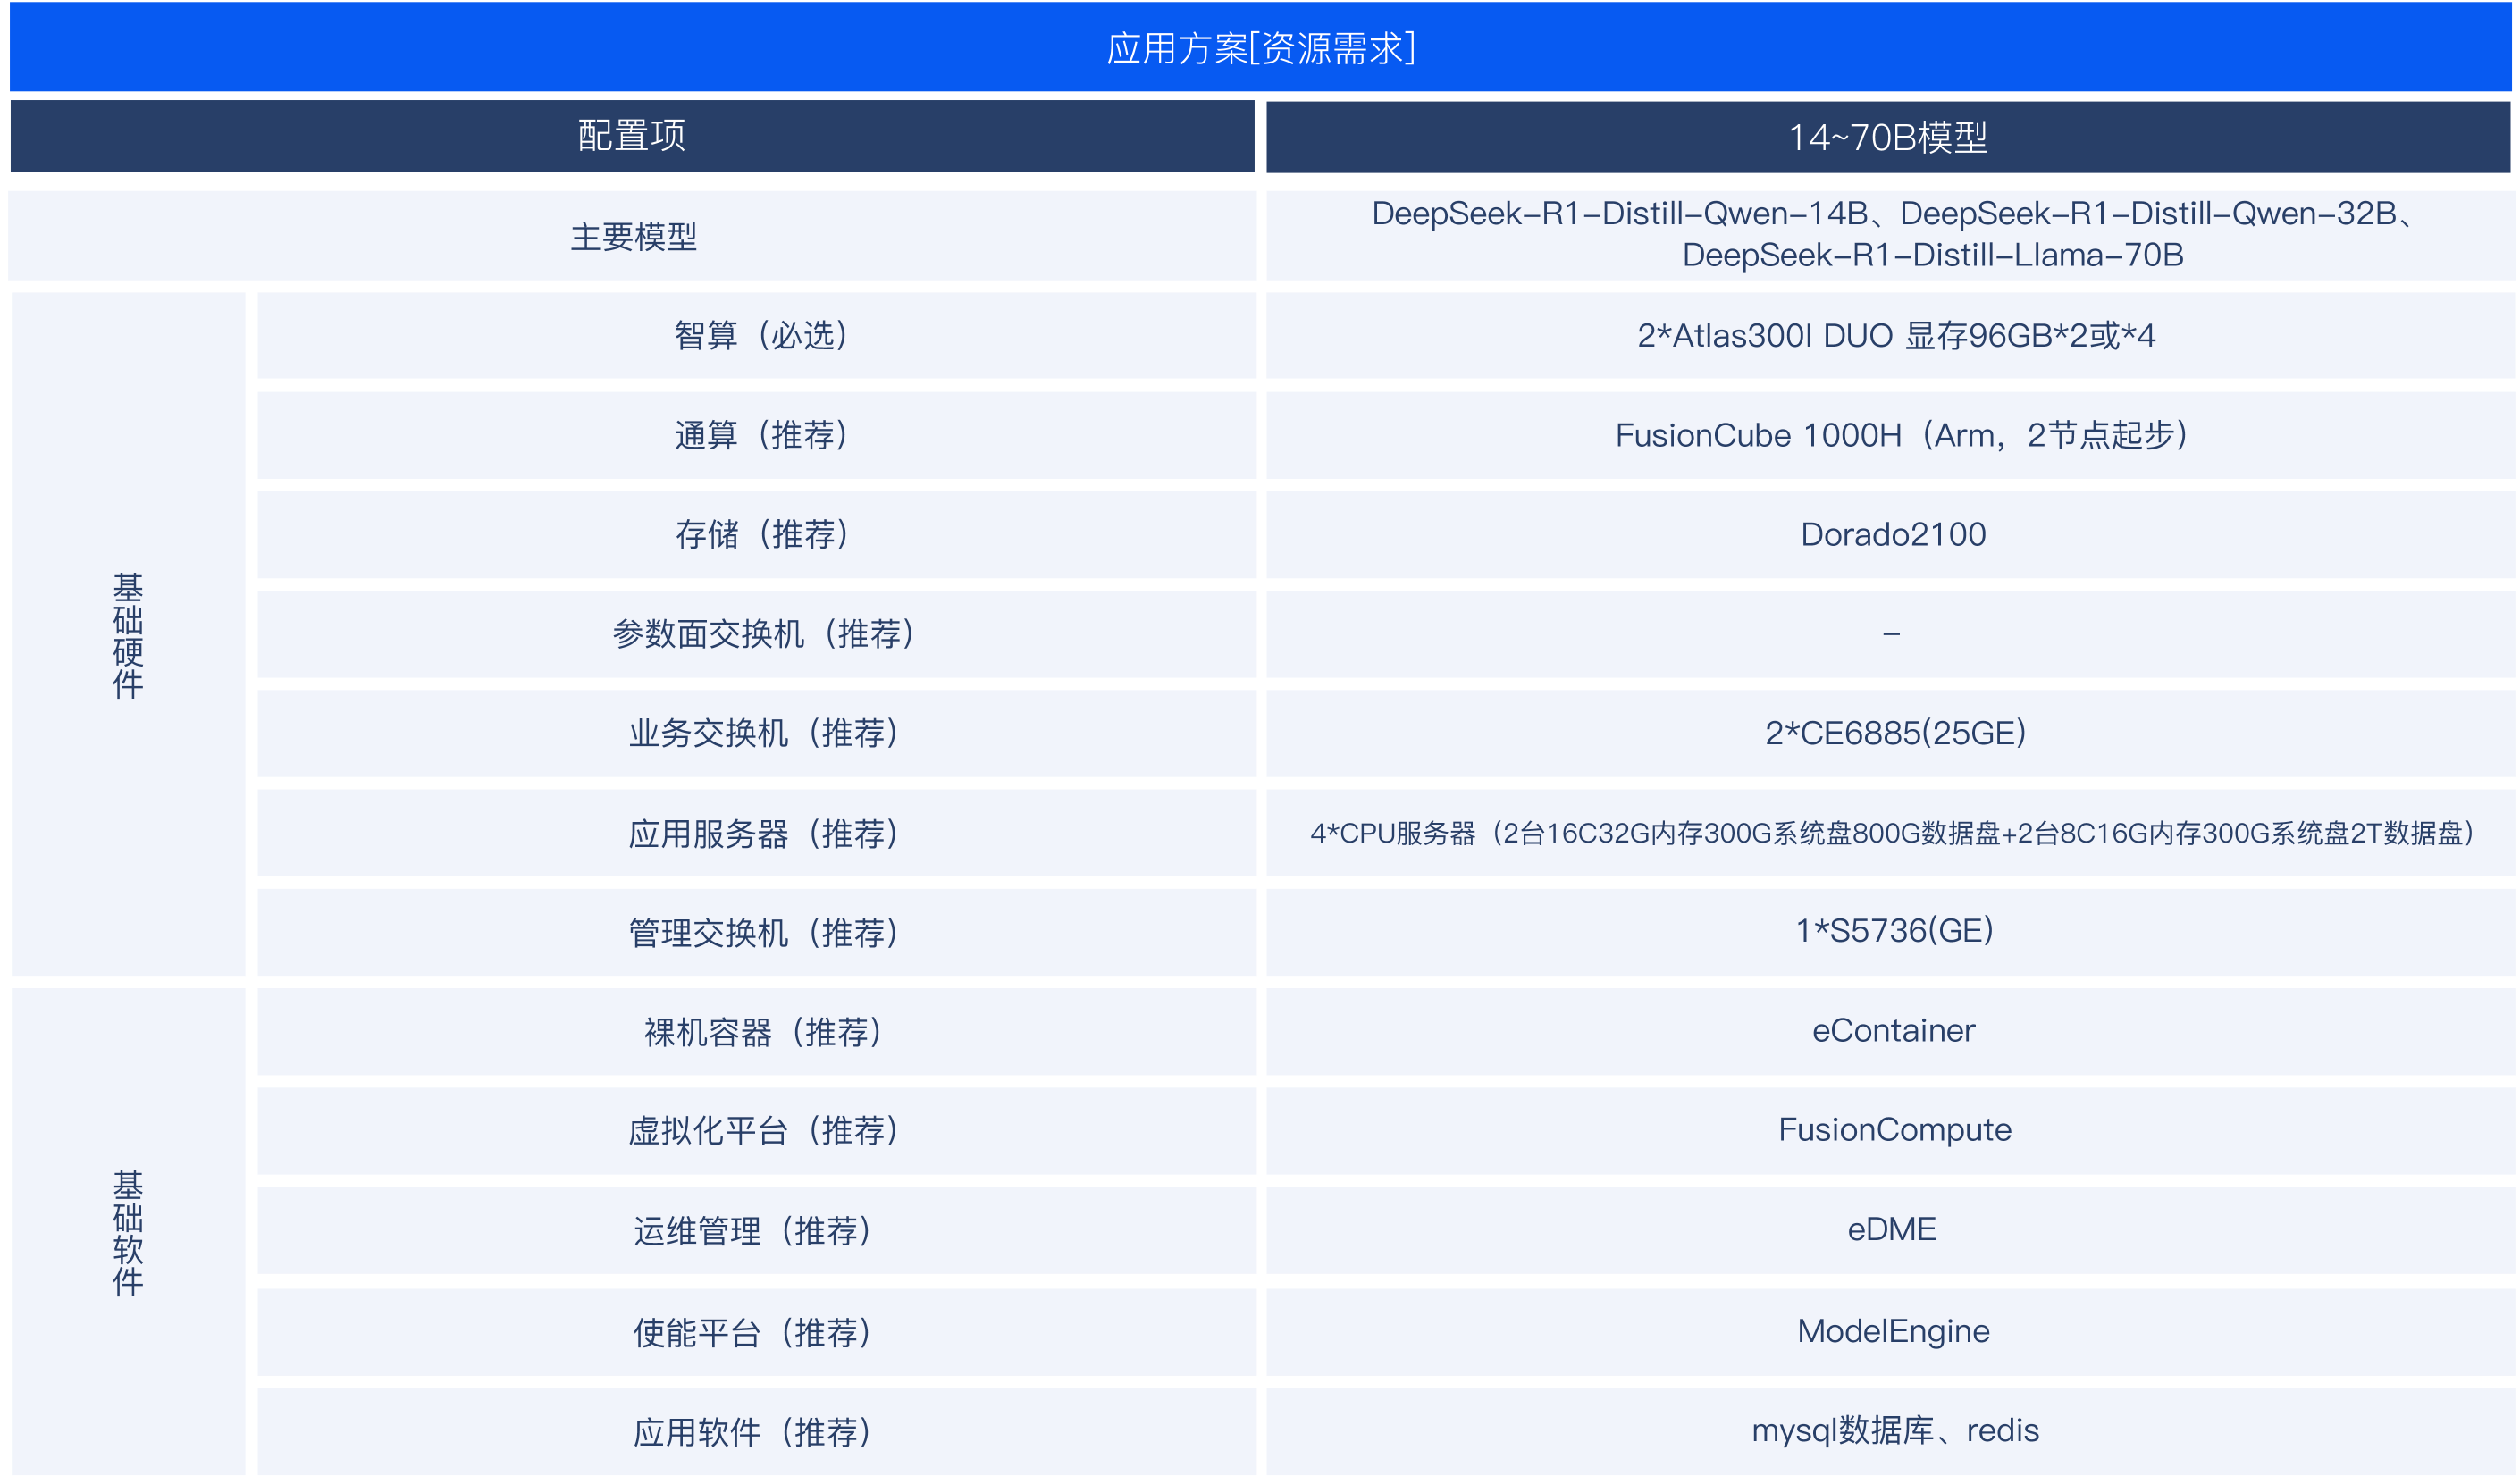This screenshot has width=2520, height=1476.
Task: Click the 'eContainer' value
Action: (1893, 1030)
